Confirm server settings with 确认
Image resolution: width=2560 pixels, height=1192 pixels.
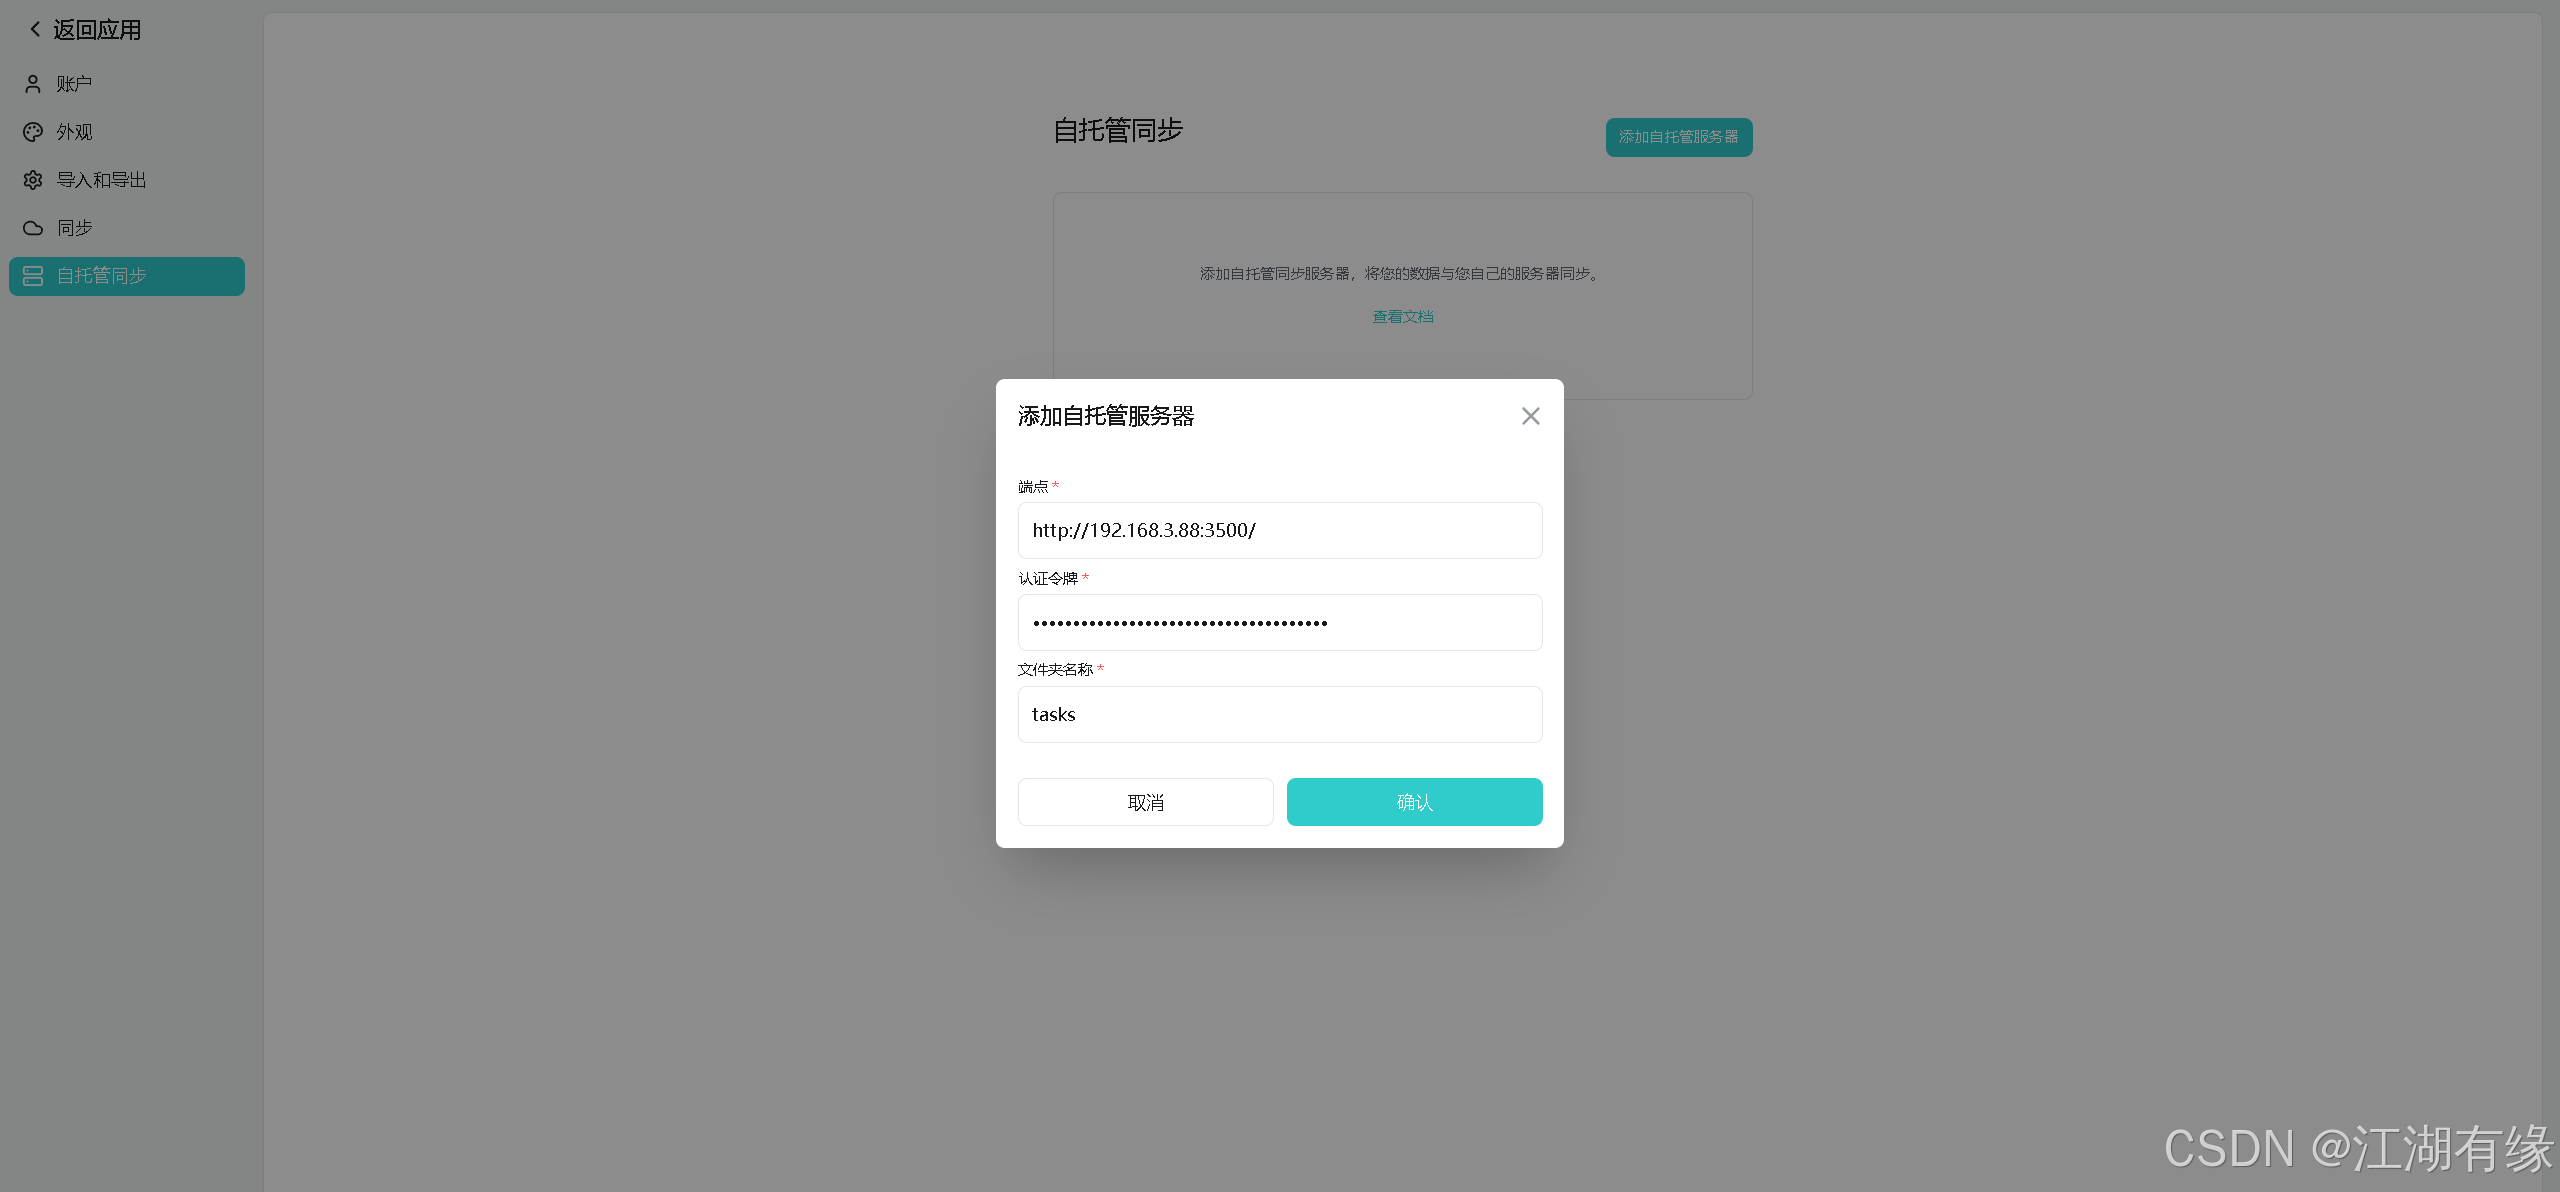point(1413,801)
